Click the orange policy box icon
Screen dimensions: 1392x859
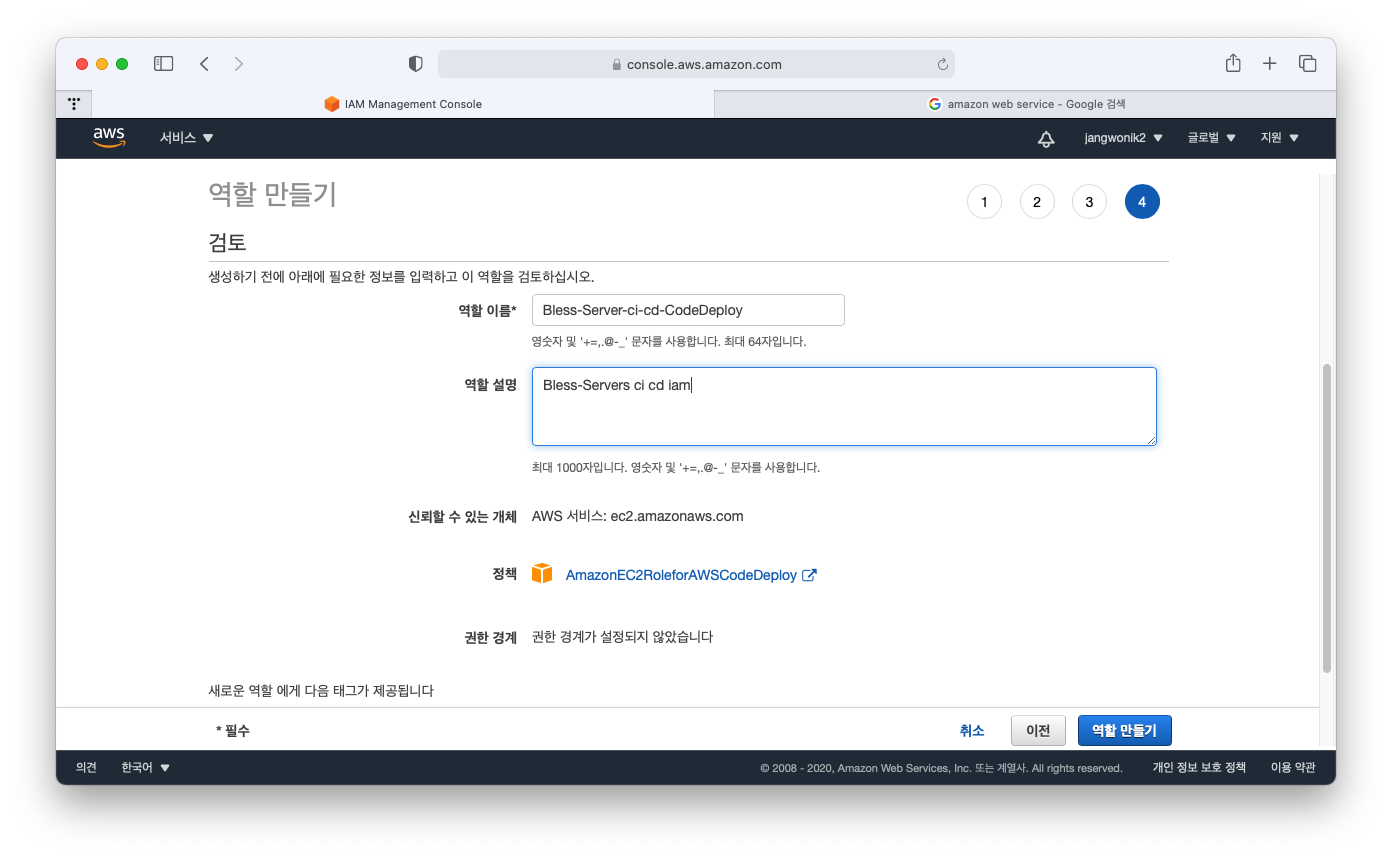(542, 574)
